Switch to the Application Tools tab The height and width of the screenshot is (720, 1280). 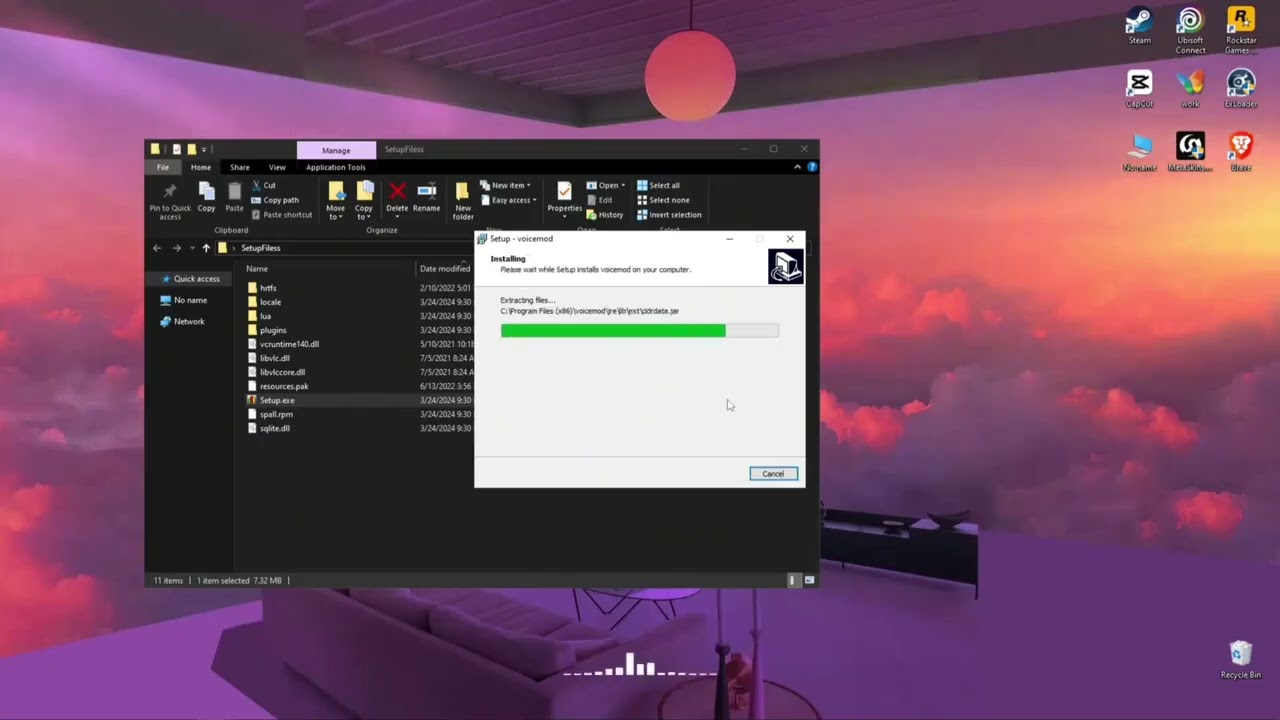click(336, 167)
